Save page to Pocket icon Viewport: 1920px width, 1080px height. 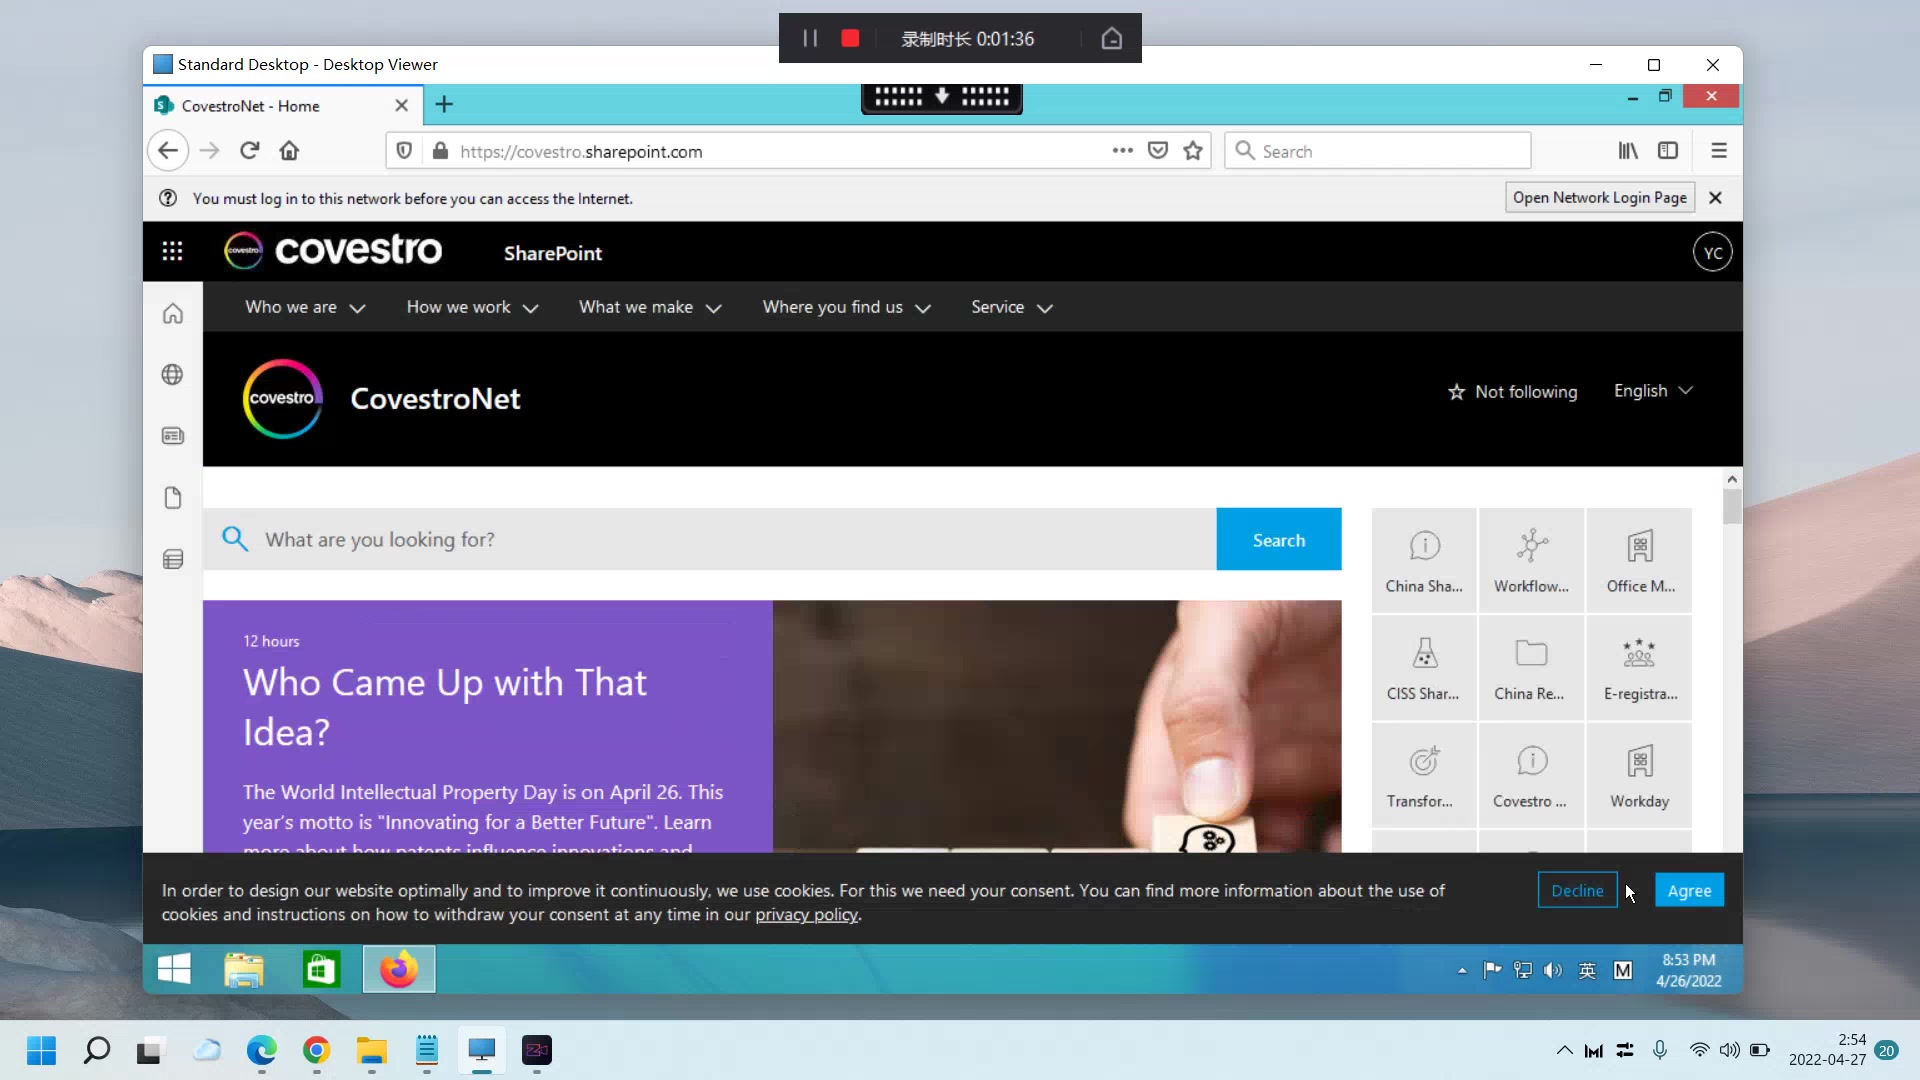[x=1158, y=151]
